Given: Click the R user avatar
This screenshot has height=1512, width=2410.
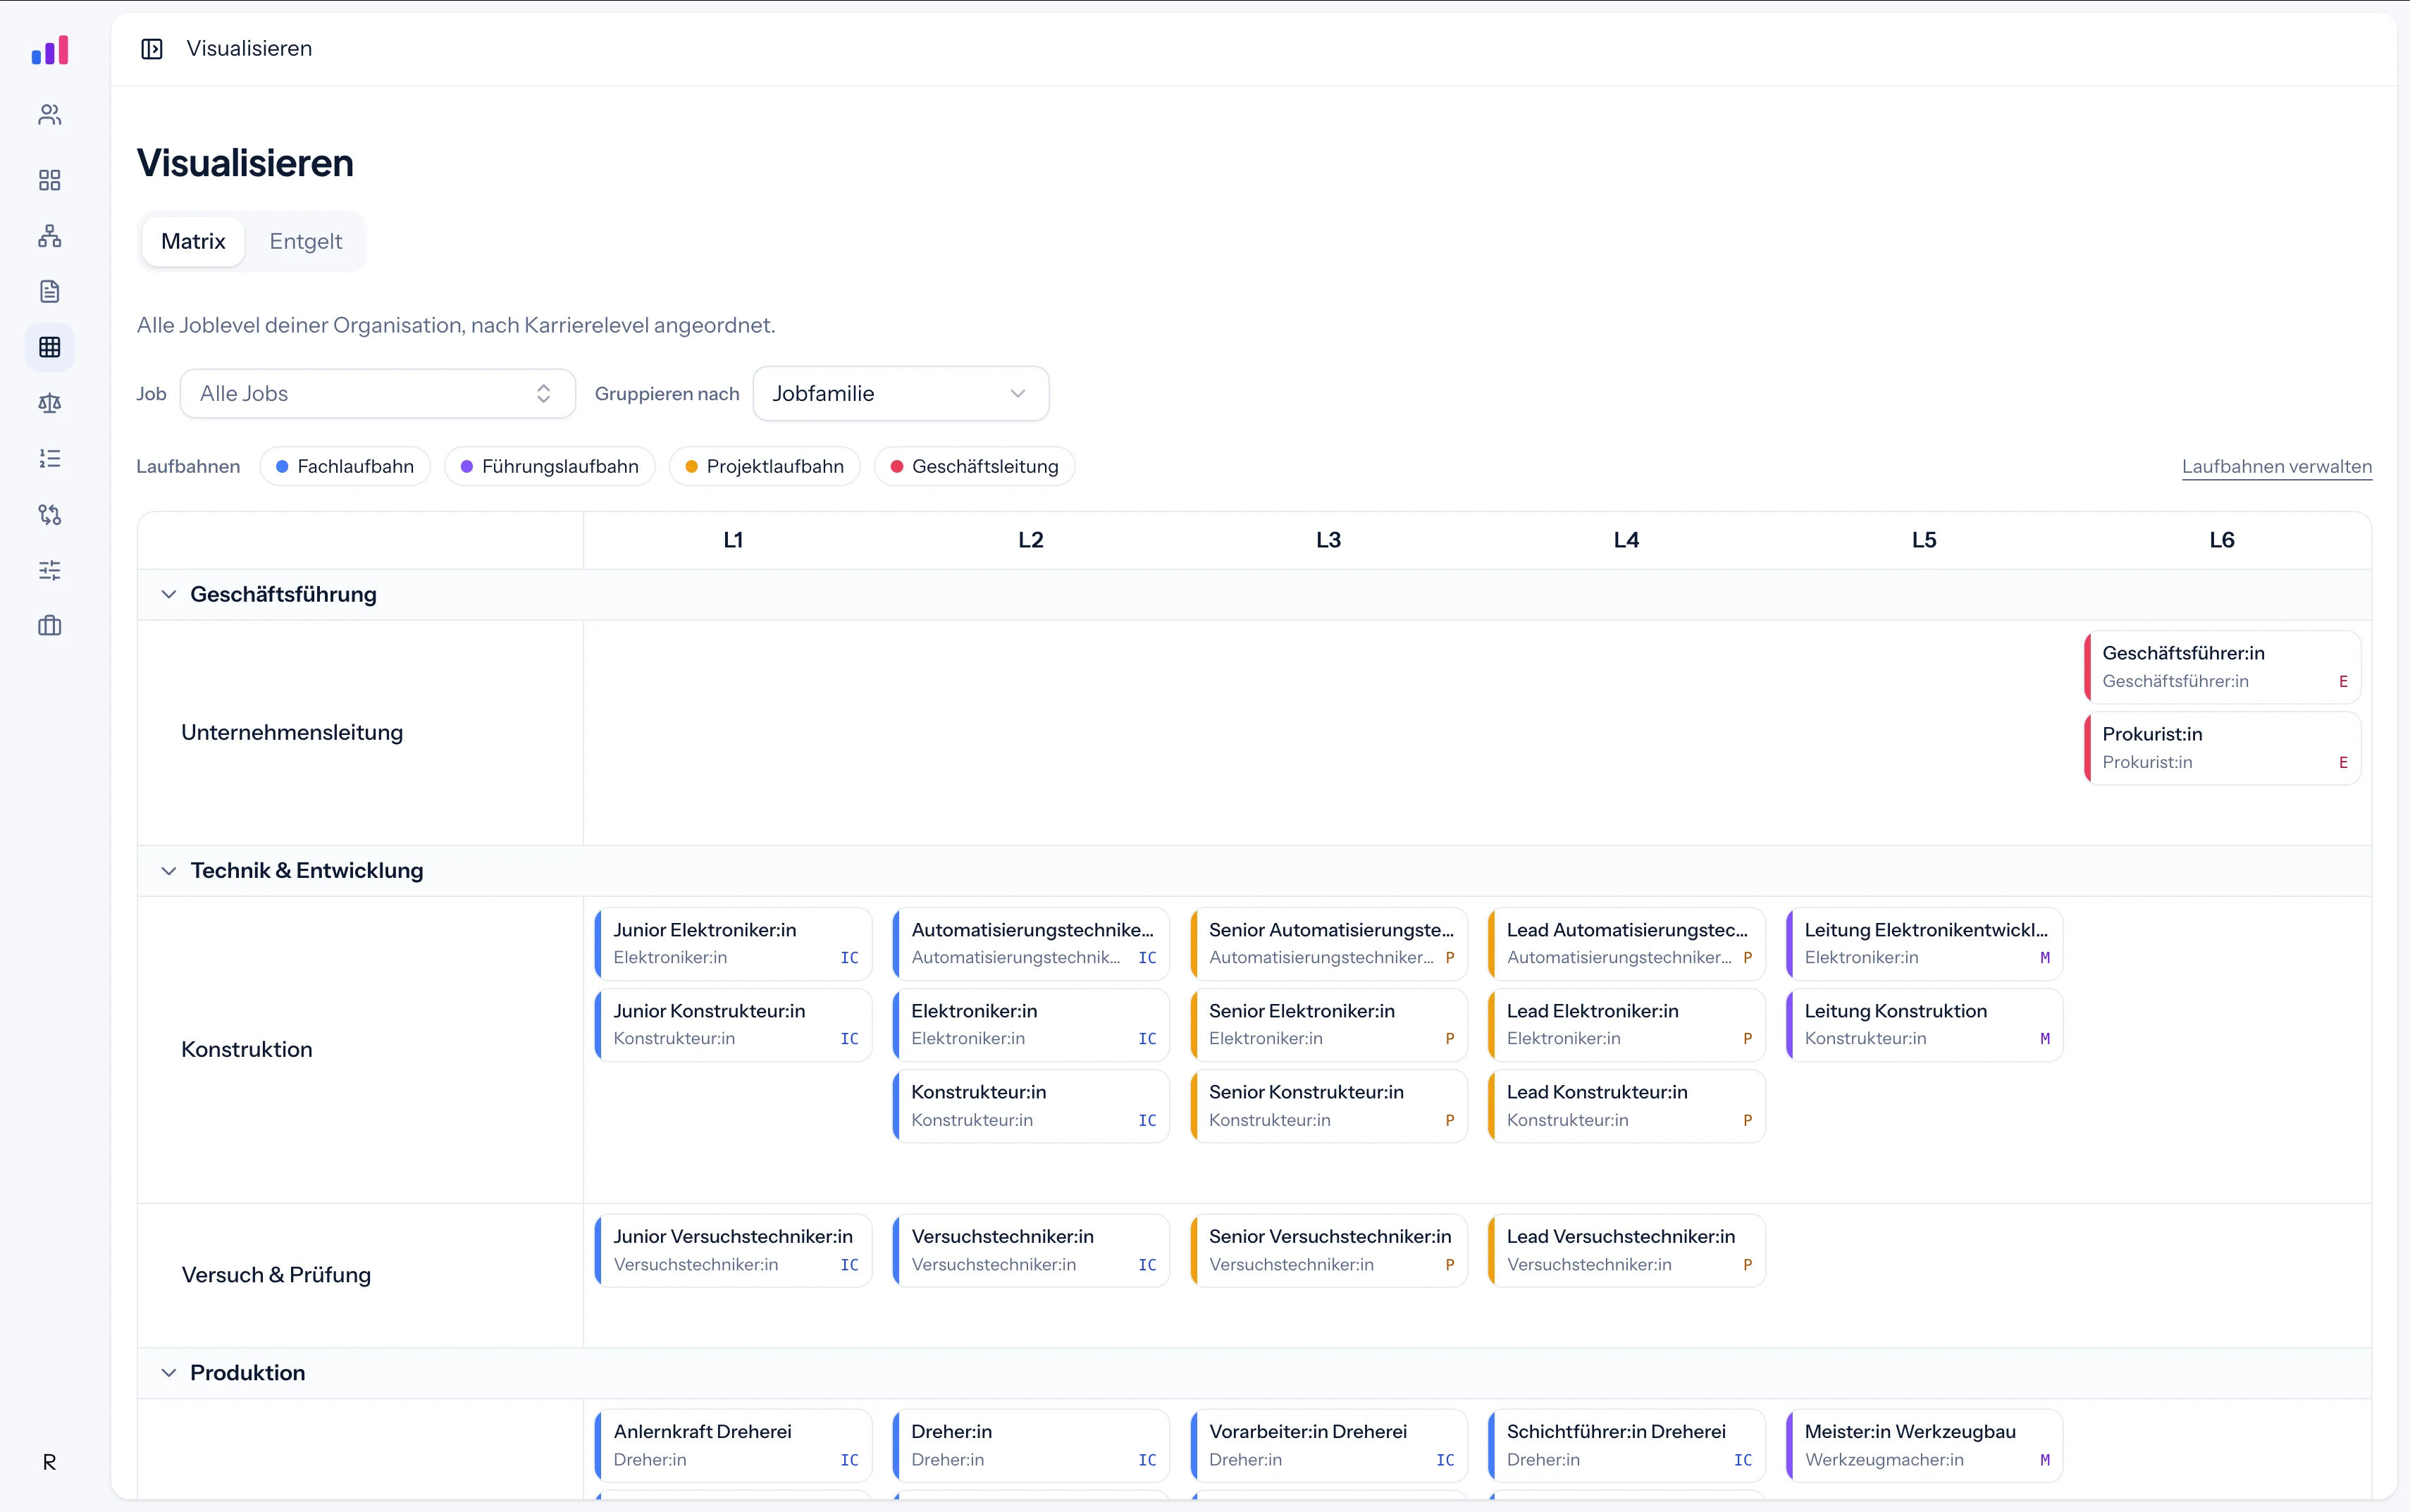Looking at the screenshot, I should click(x=50, y=1462).
